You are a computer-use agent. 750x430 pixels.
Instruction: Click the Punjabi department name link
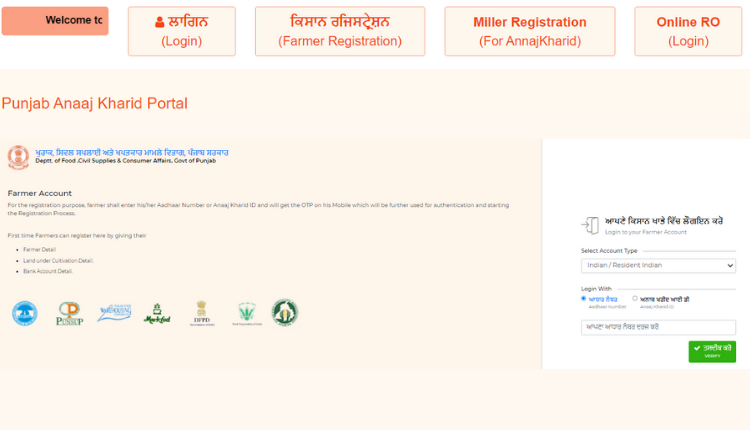click(132, 153)
